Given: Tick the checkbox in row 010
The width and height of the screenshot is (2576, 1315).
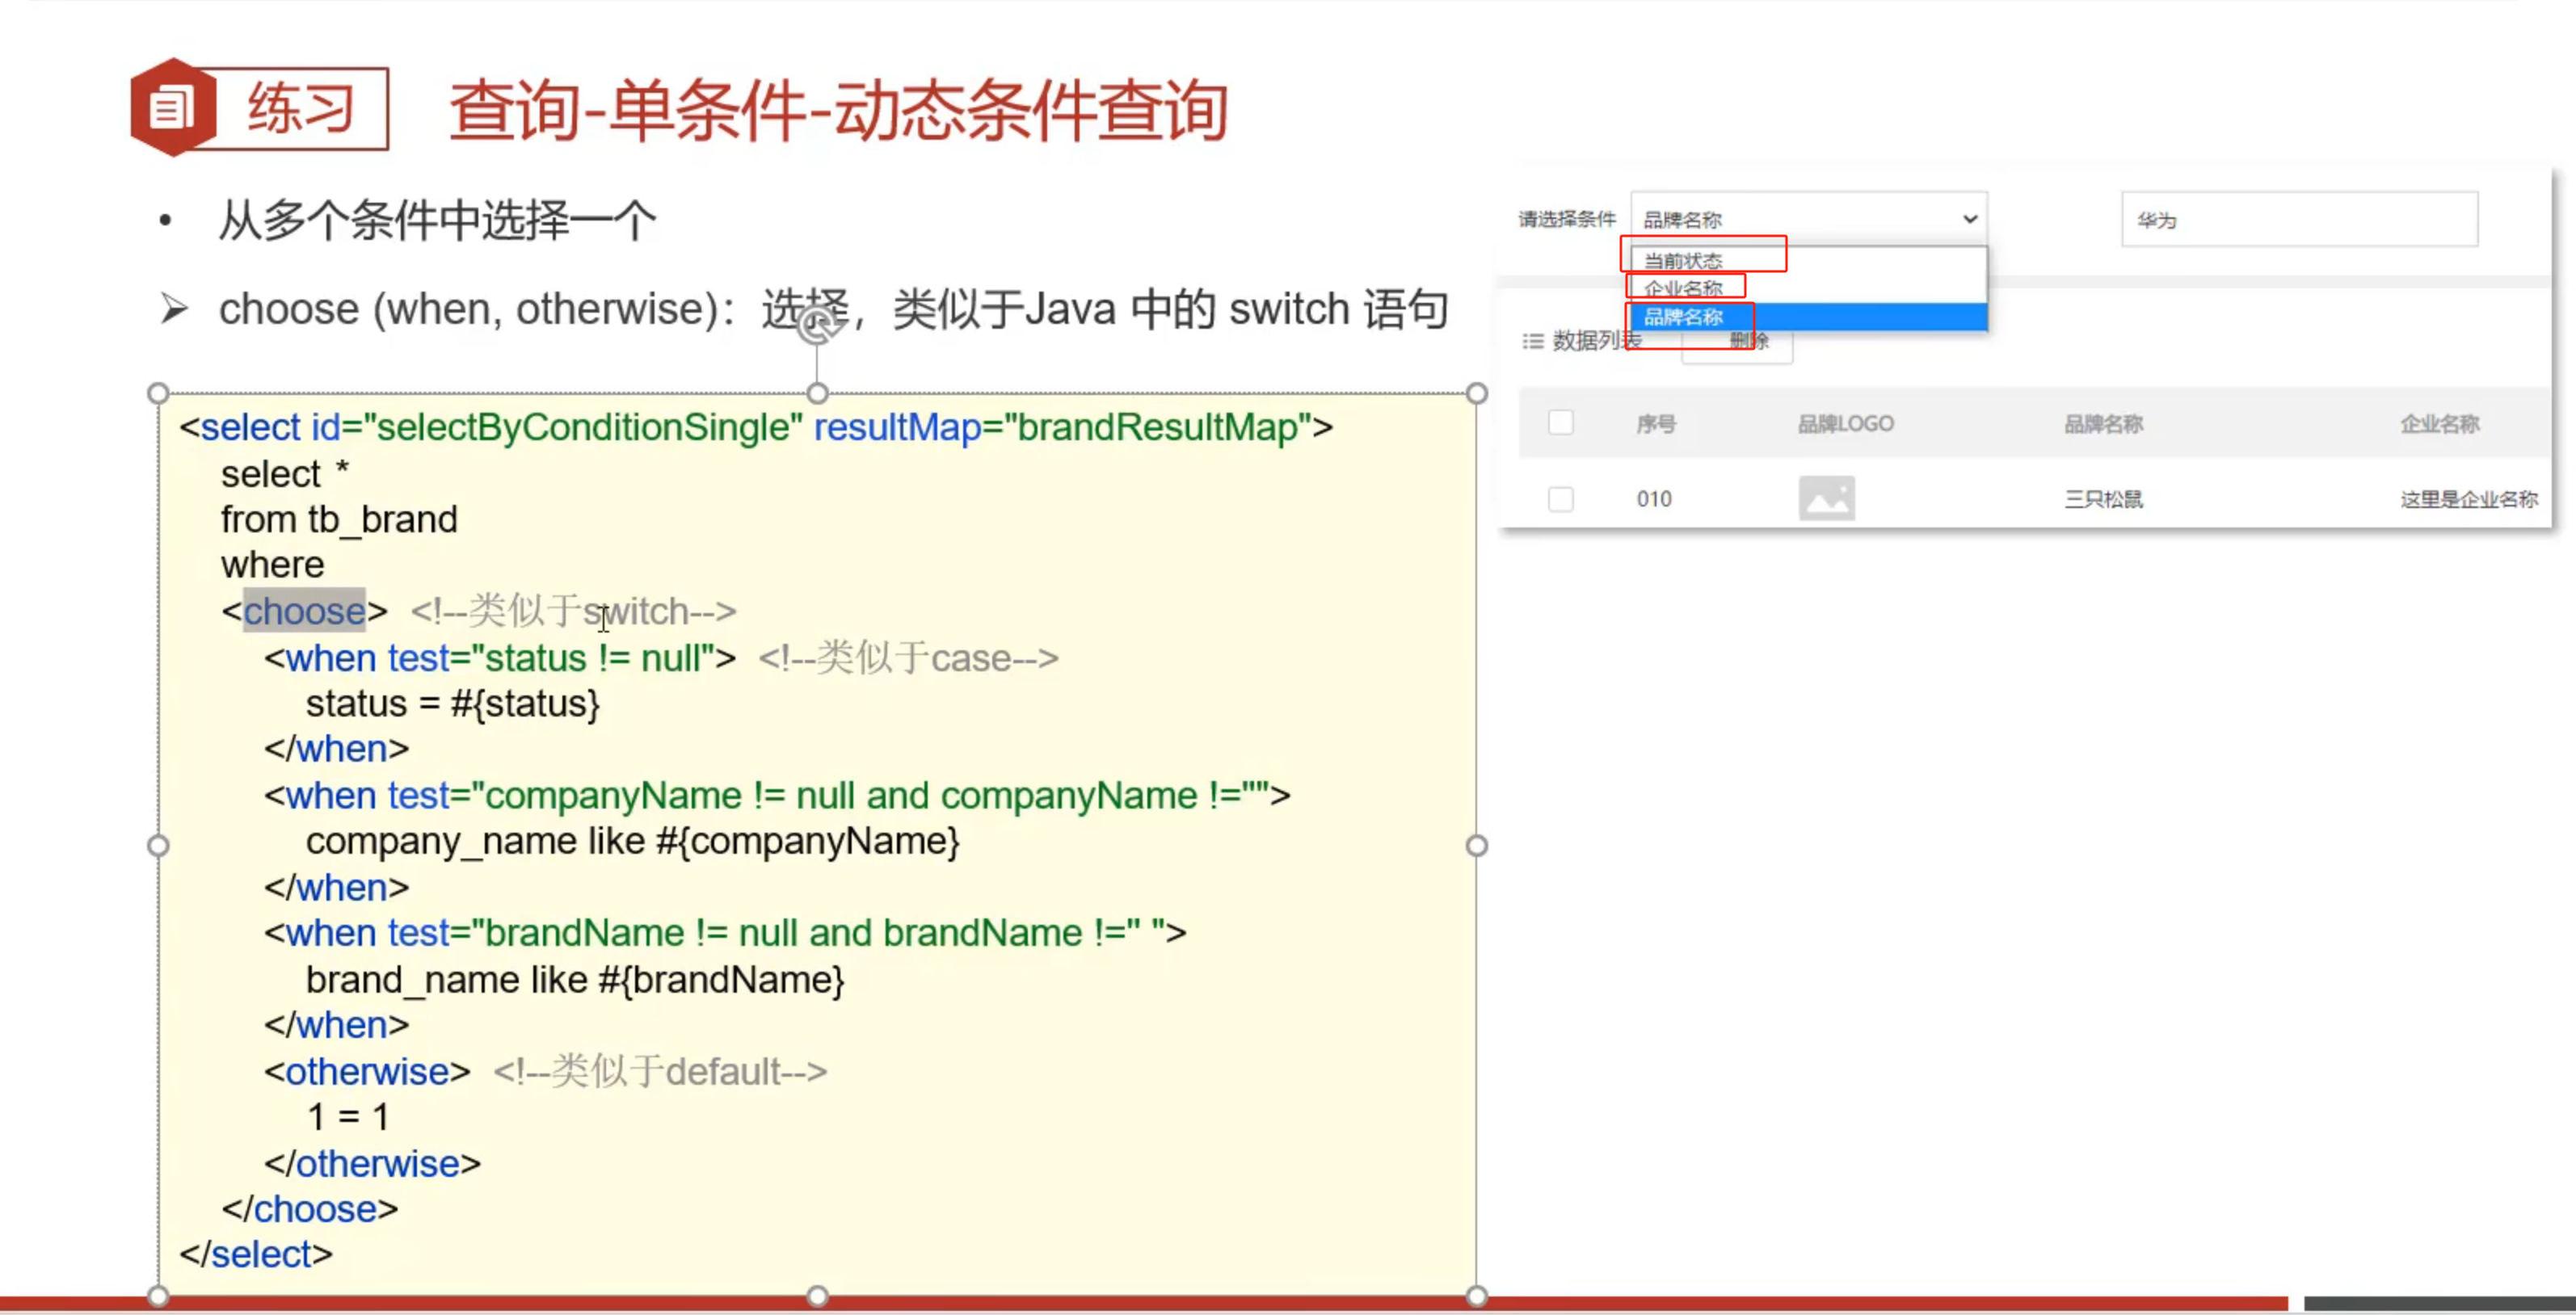Looking at the screenshot, I should click(x=1560, y=499).
